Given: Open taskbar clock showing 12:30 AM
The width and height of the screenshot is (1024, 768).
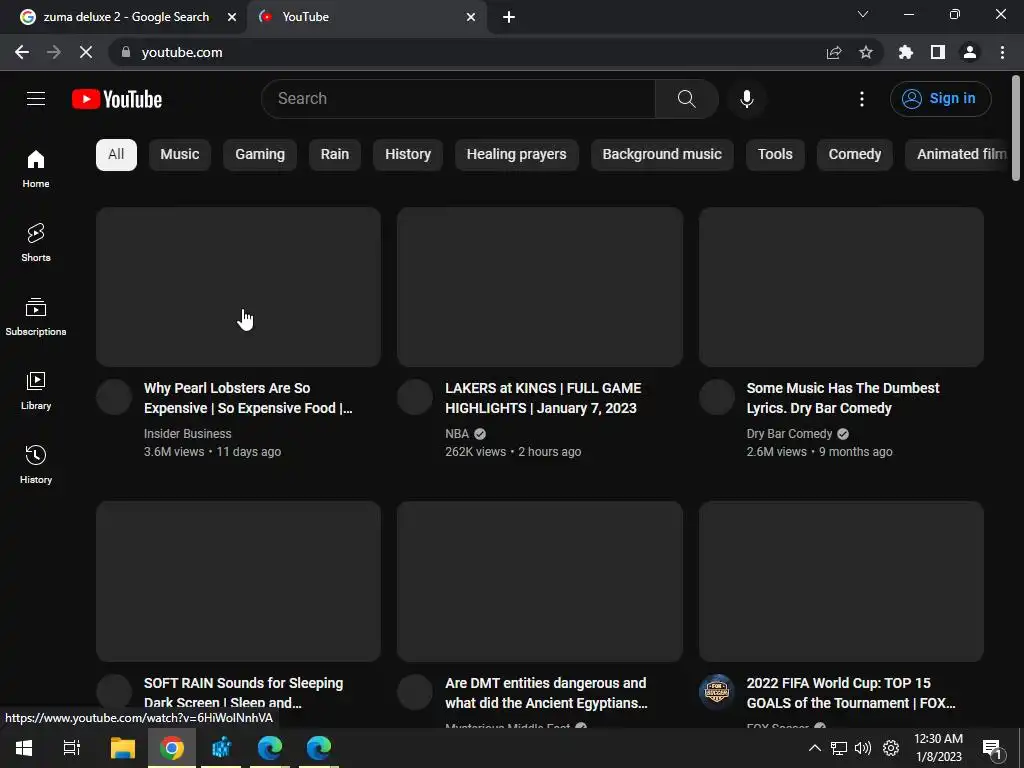Looking at the screenshot, I should pyautogui.click(x=938, y=748).
